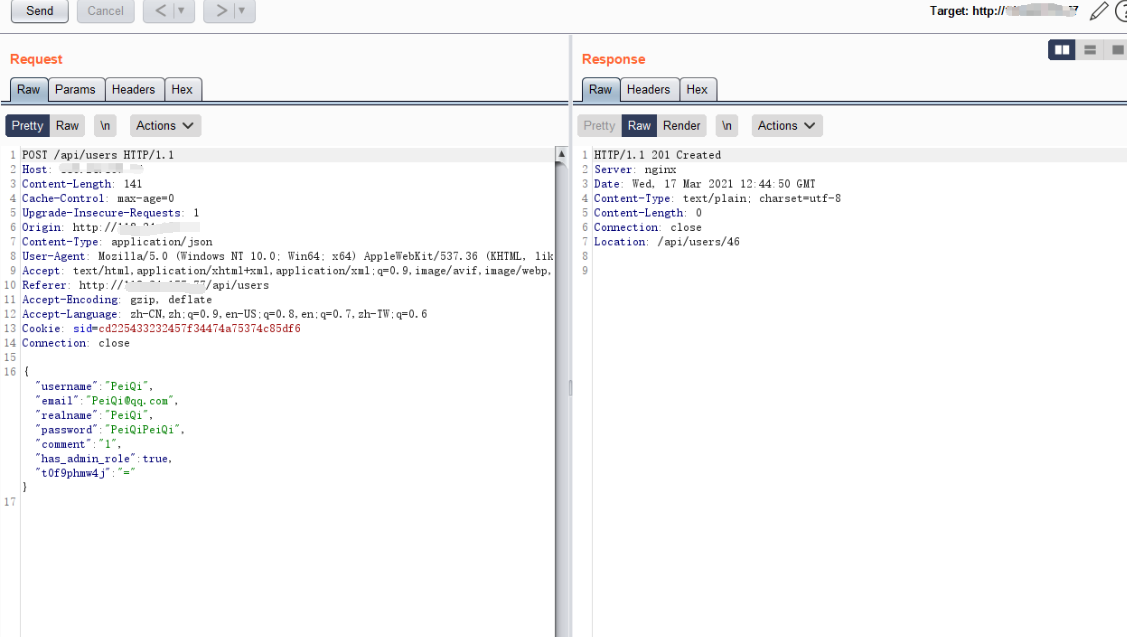The width and height of the screenshot is (1127, 637).
Task: Click the edit target pencil icon
Action: pos(1099,11)
